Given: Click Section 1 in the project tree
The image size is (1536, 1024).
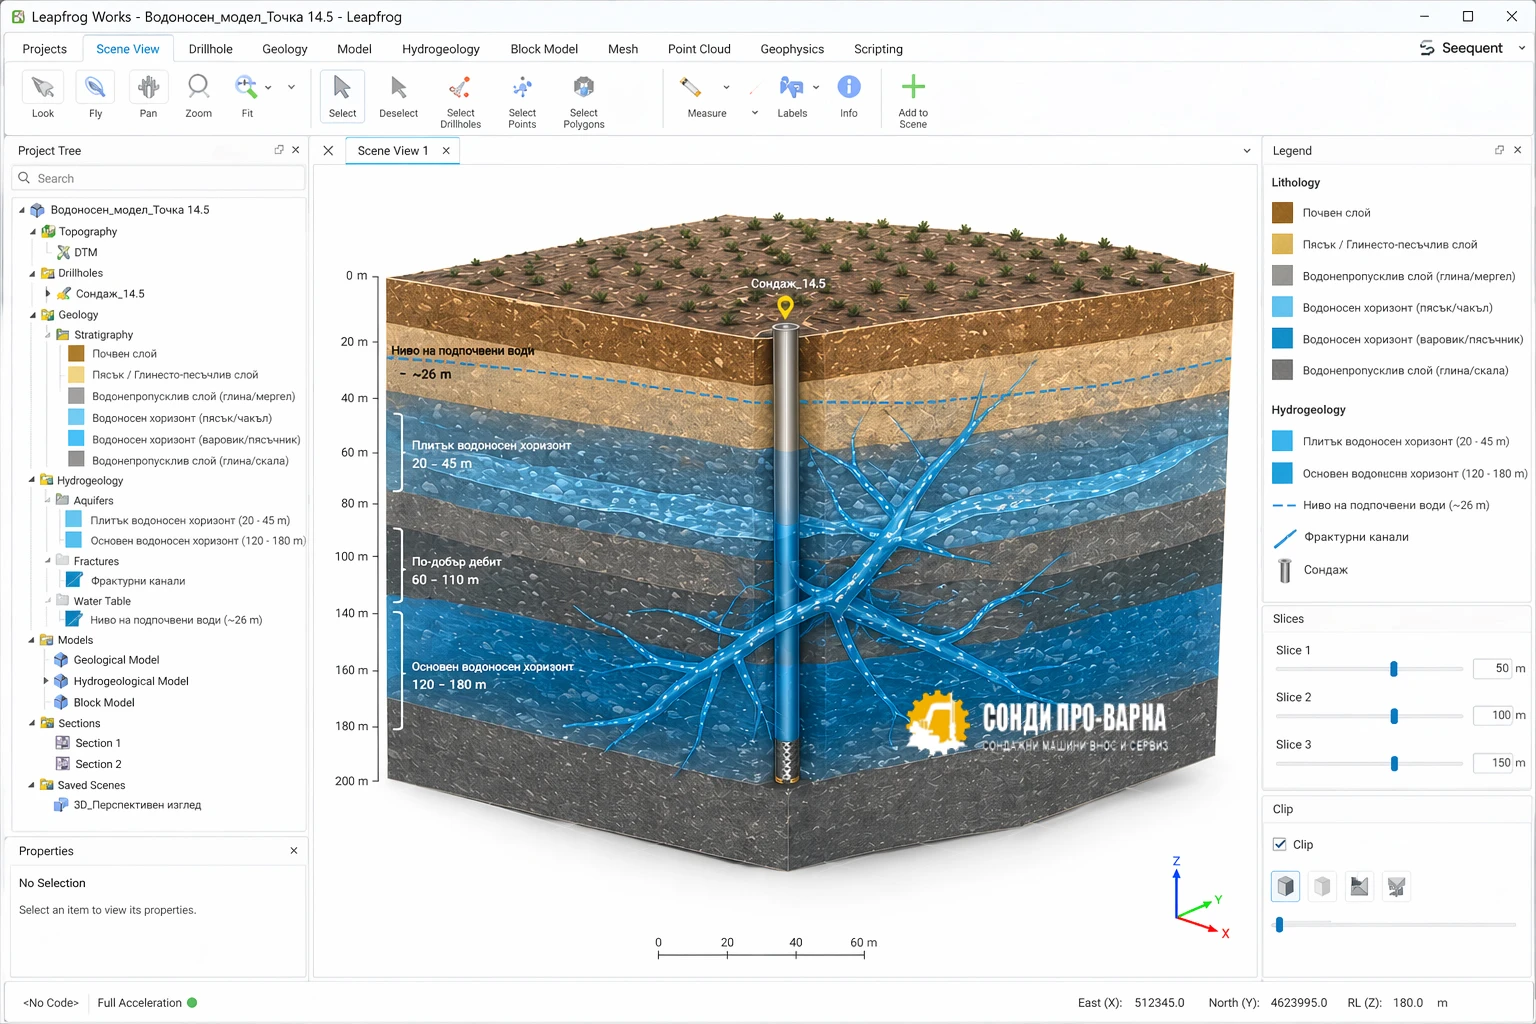Looking at the screenshot, I should tap(97, 743).
